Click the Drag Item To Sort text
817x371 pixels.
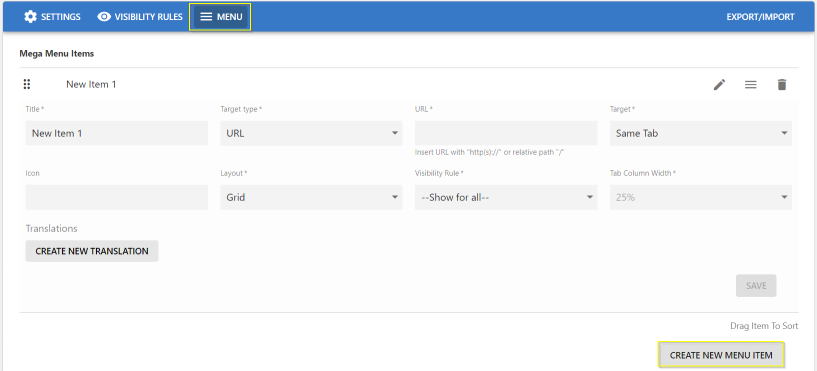(764, 326)
